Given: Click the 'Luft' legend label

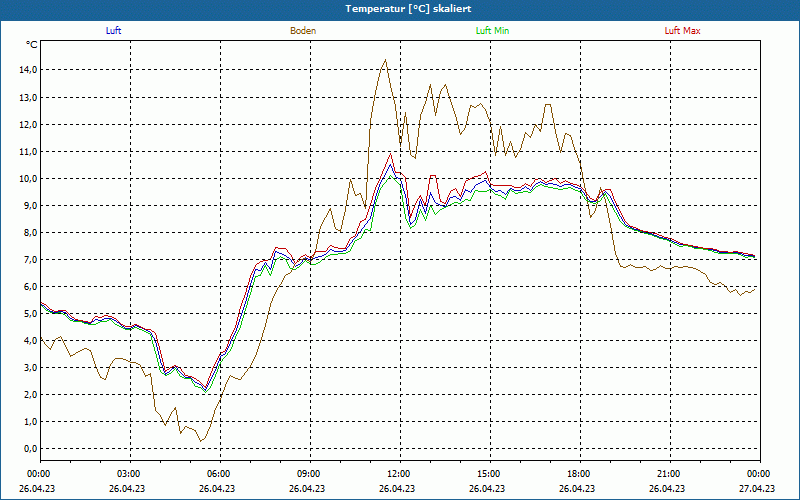Looking at the screenshot, I should click(113, 31).
